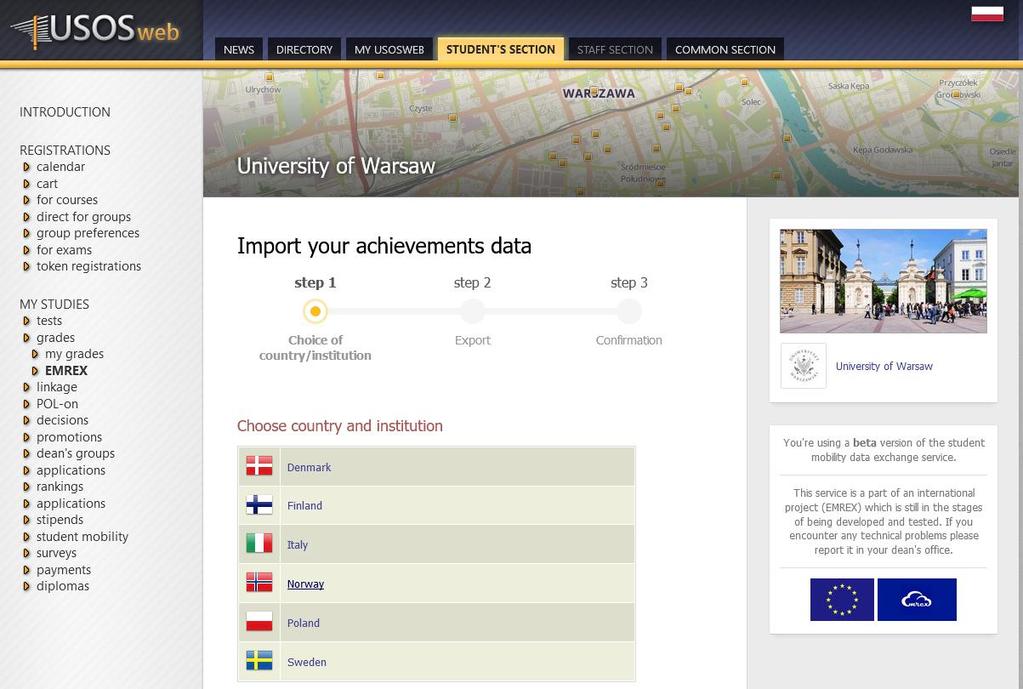Click the arrow bullet beside linkage
The width and height of the screenshot is (1023, 689).
pos(26,388)
